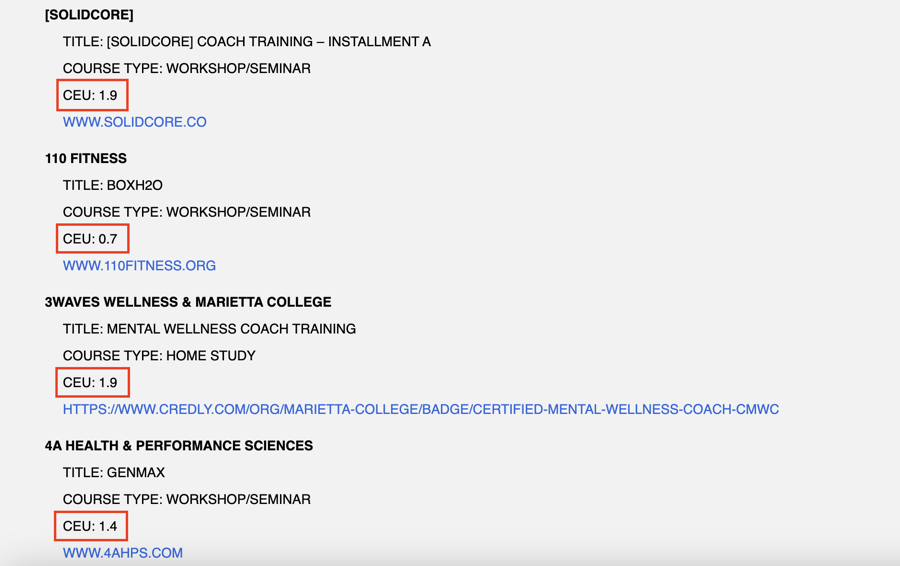Viewport: 900px width, 566px height.
Task: Click the Mental Wellness Coach Training title
Action: click(x=209, y=329)
